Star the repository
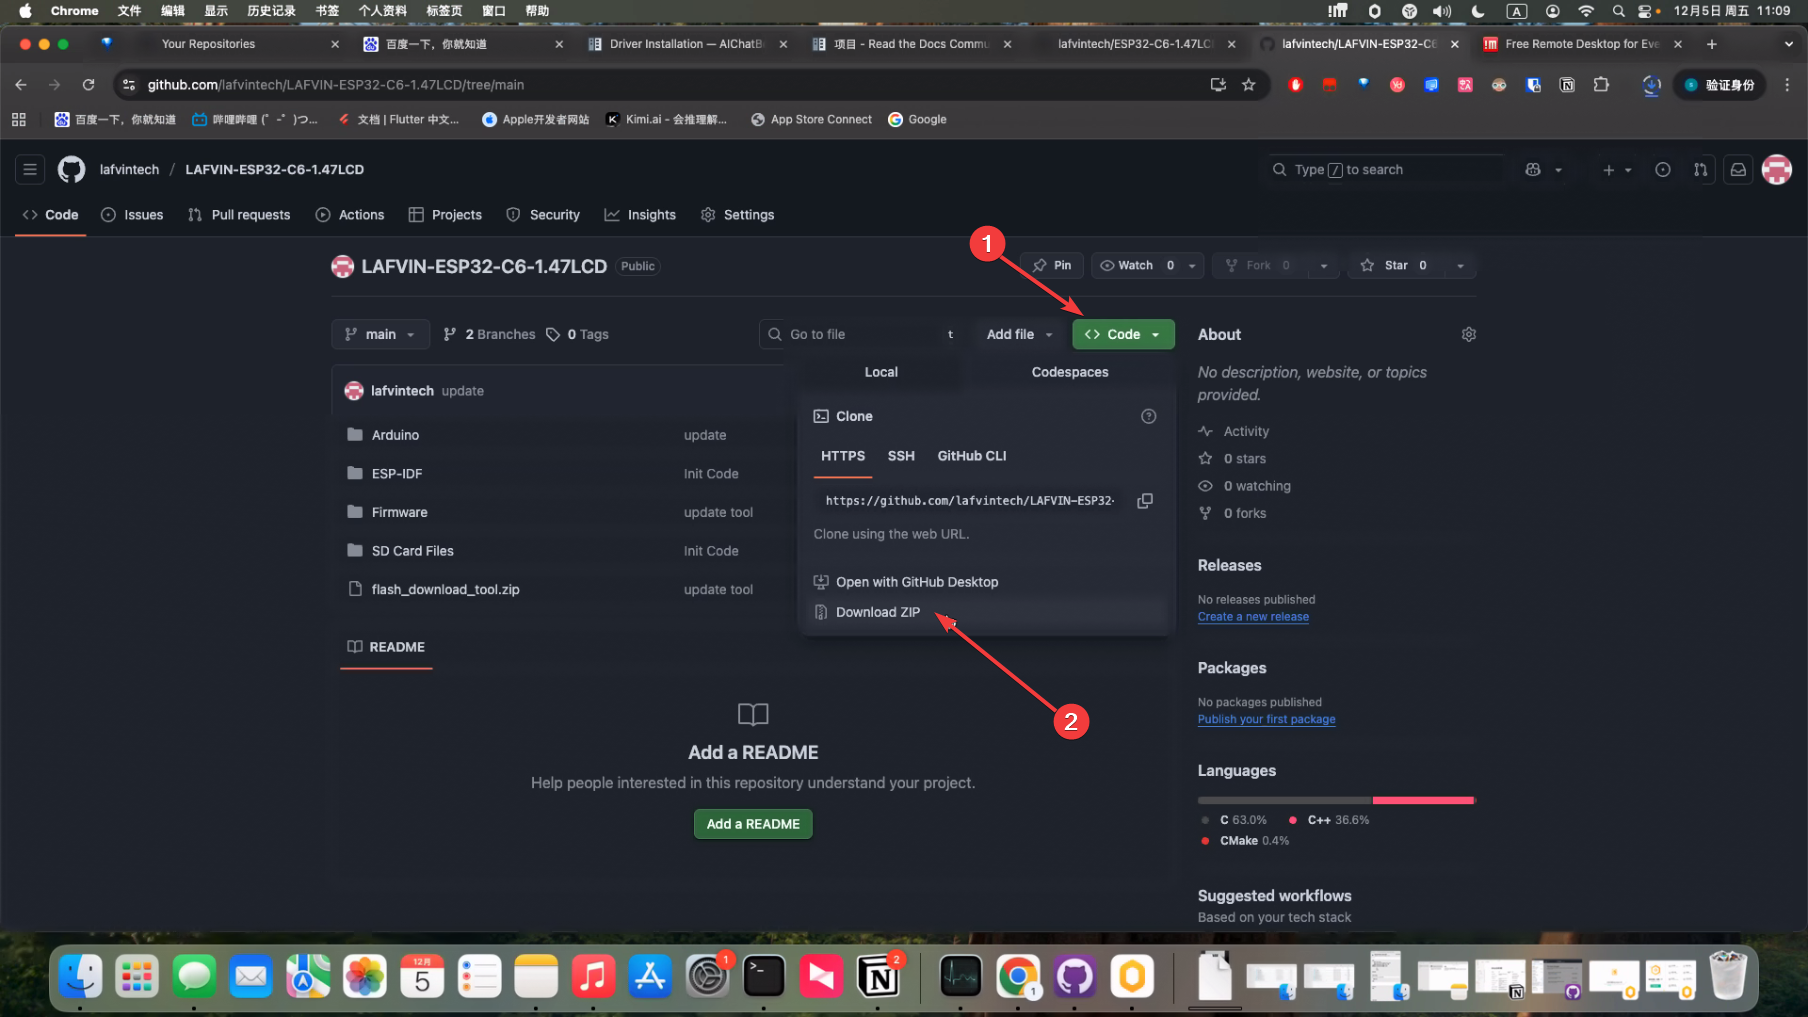The image size is (1808, 1017). pyautogui.click(x=1395, y=266)
